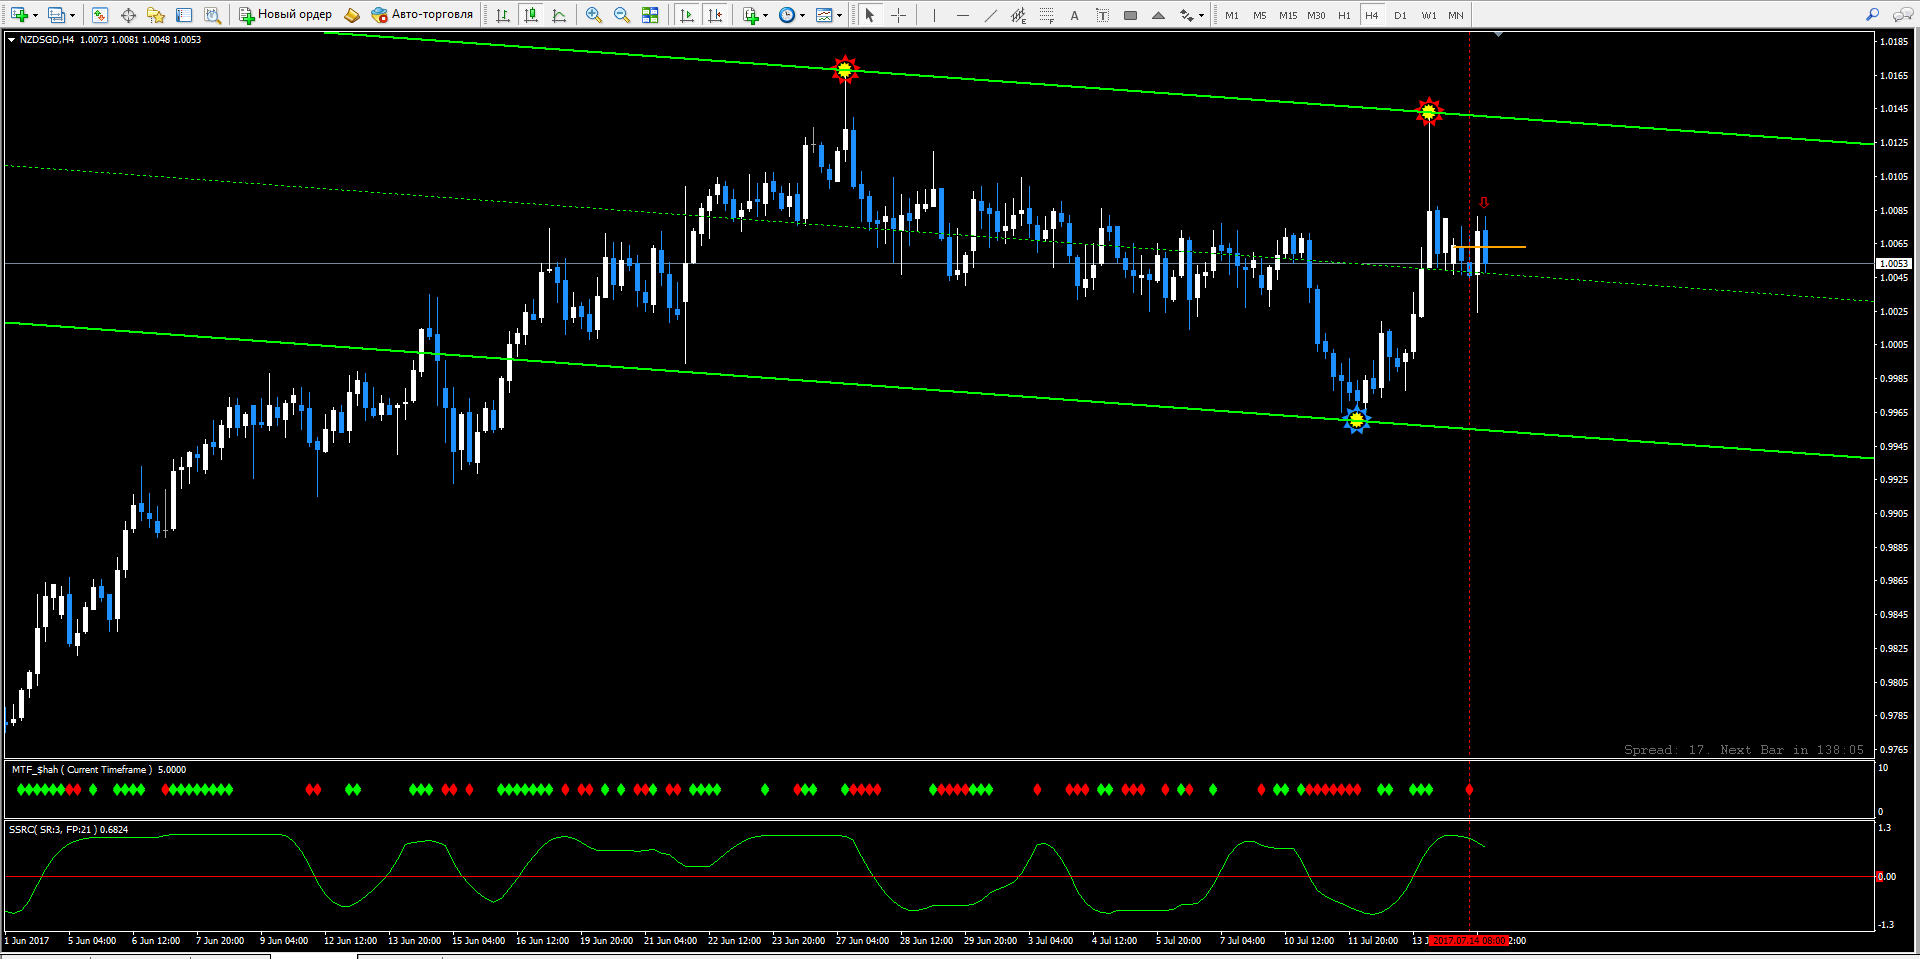This screenshot has width=1920, height=959.
Task: Click the MTF_Shah indicator label
Action: pyautogui.click(x=99, y=770)
